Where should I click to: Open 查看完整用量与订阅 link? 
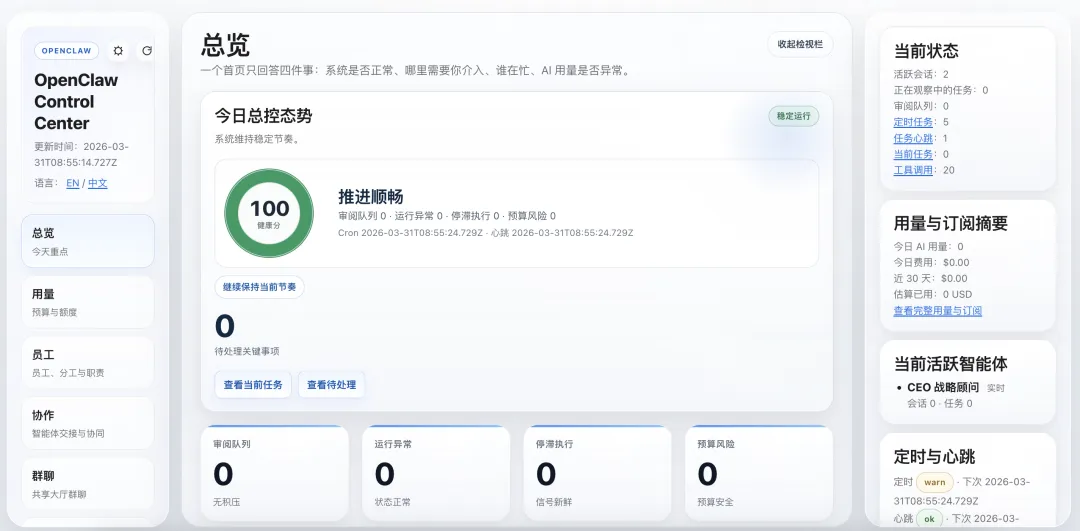938,311
